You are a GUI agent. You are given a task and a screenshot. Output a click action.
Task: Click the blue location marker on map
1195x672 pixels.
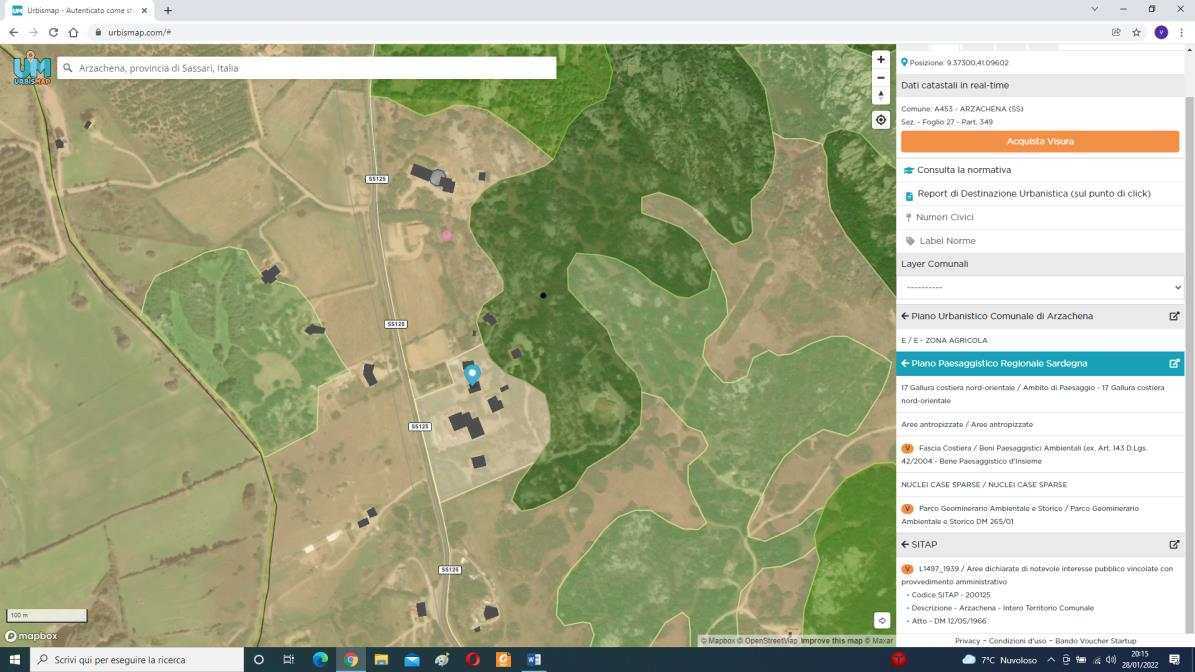click(472, 374)
